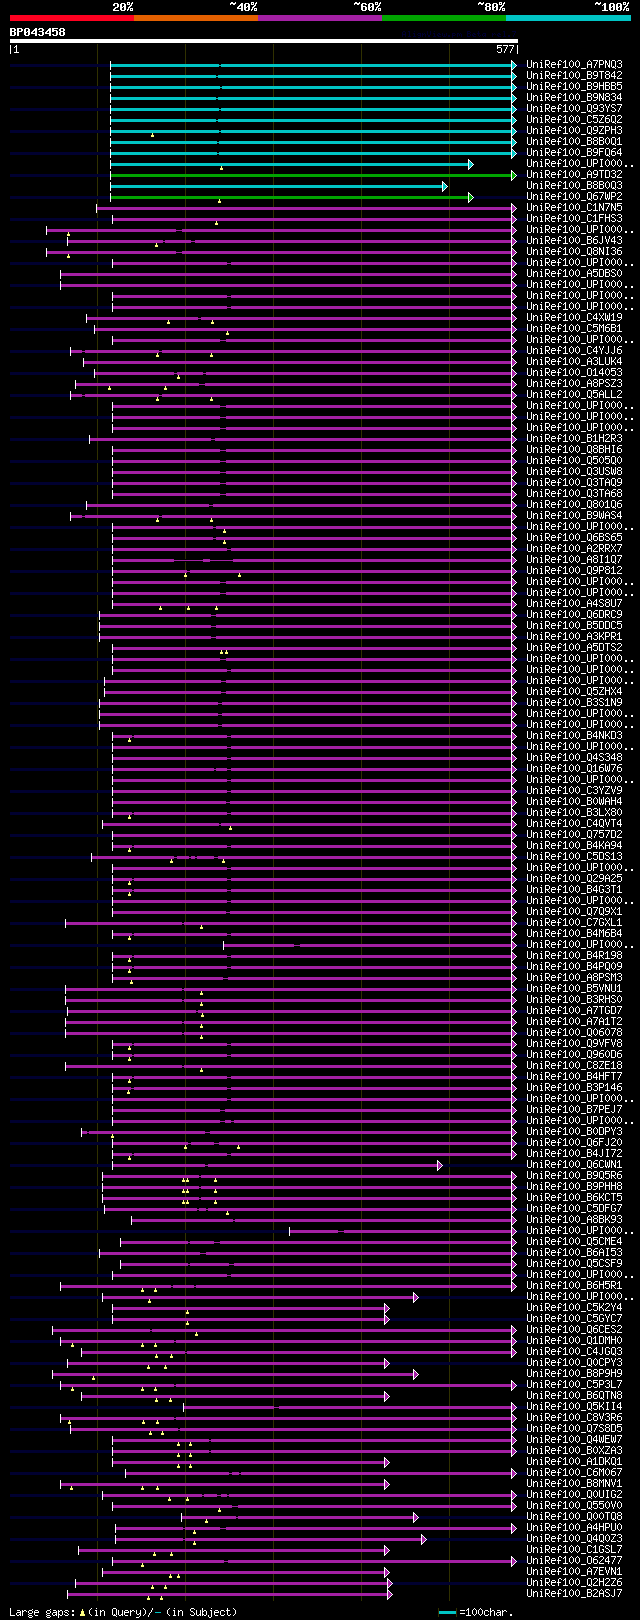The width and height of the screenshot is (640, 1620).
Task: Click the red 20% identity legend bar
Action: 72,18
